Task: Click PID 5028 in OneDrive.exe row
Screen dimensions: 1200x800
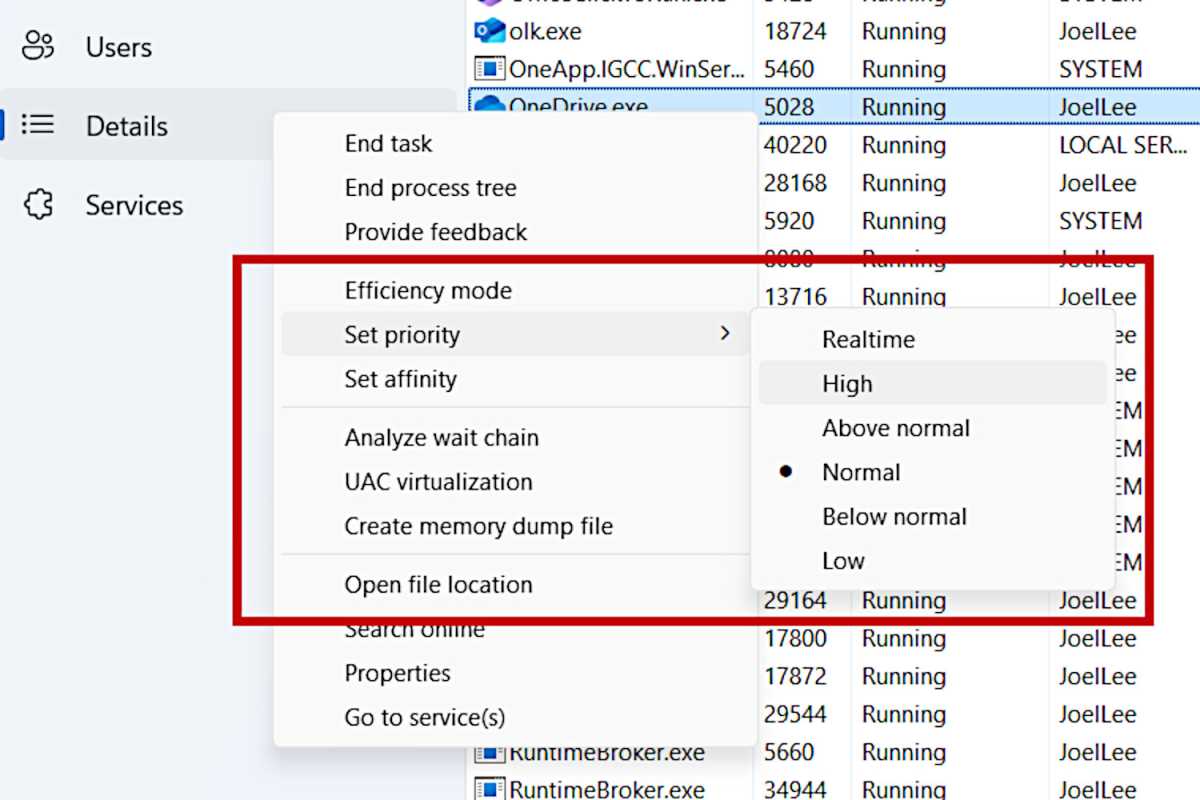Action: (789, 107)
